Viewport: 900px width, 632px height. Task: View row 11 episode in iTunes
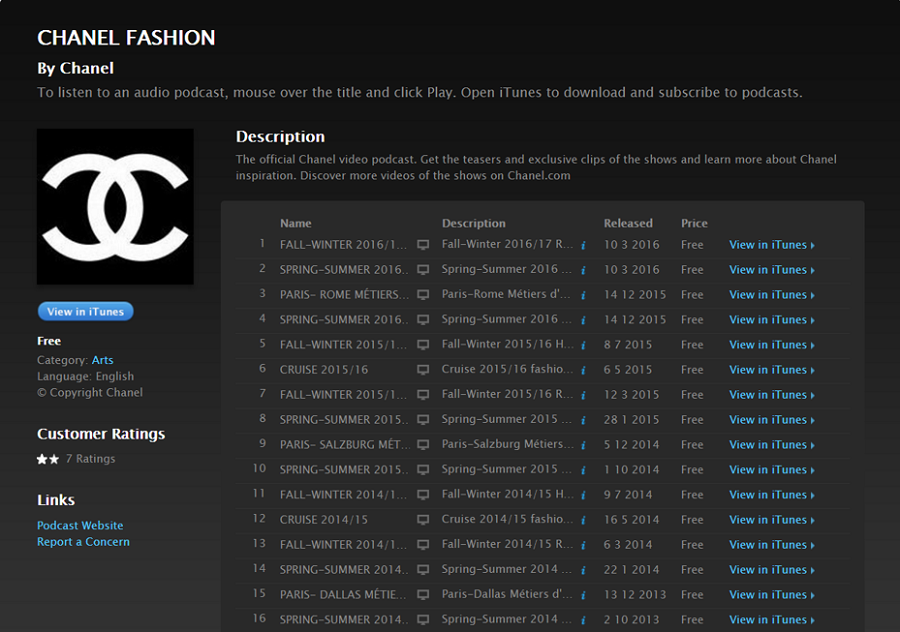coord(771,495)
